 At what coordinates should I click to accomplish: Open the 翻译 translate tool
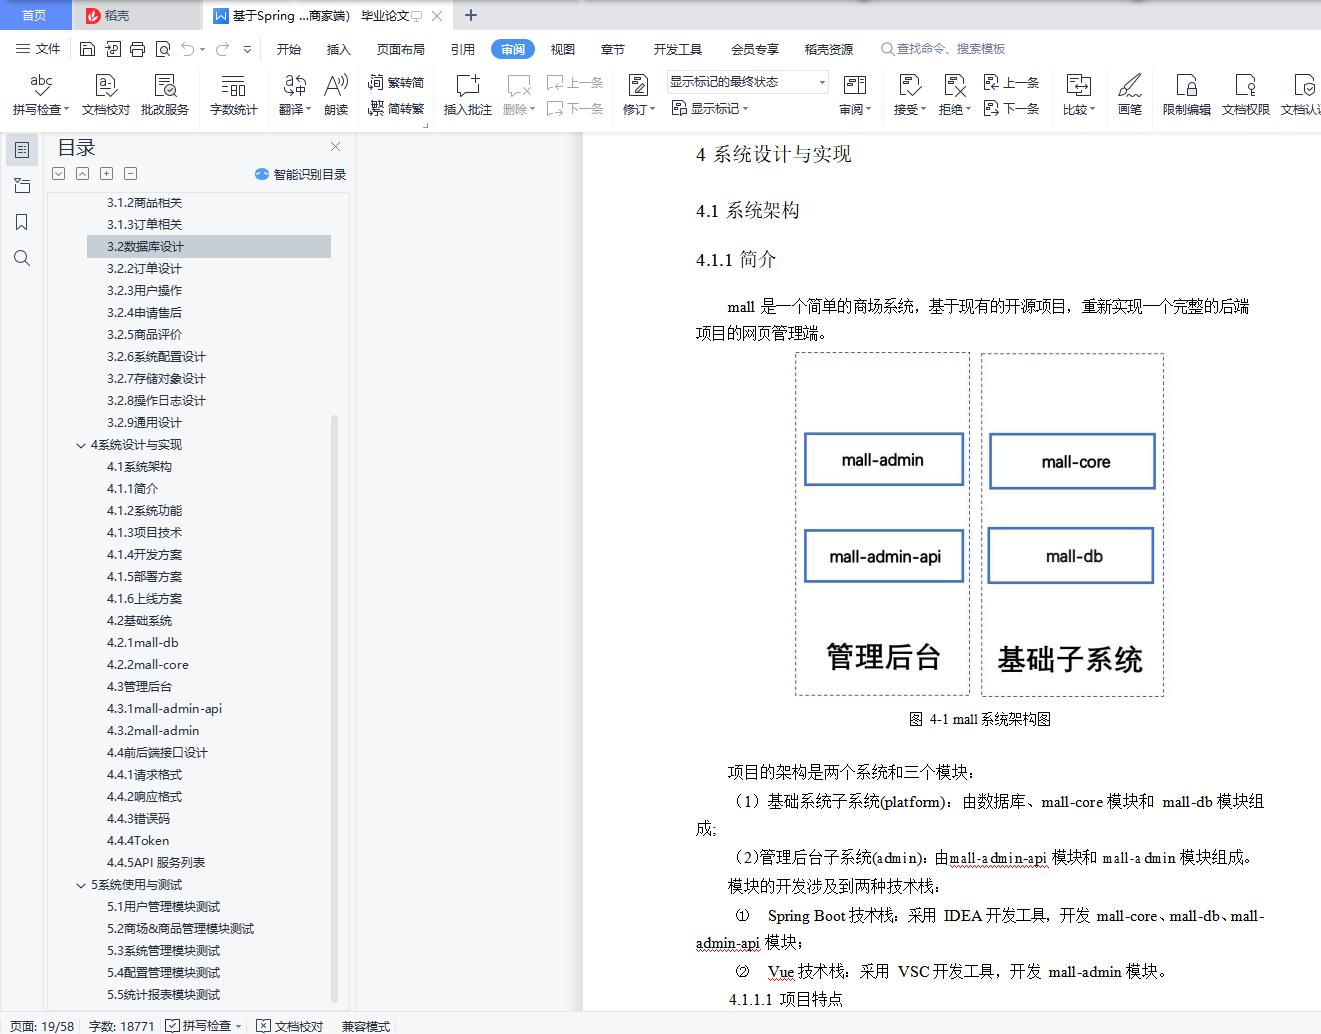click(x=294, y=95)
